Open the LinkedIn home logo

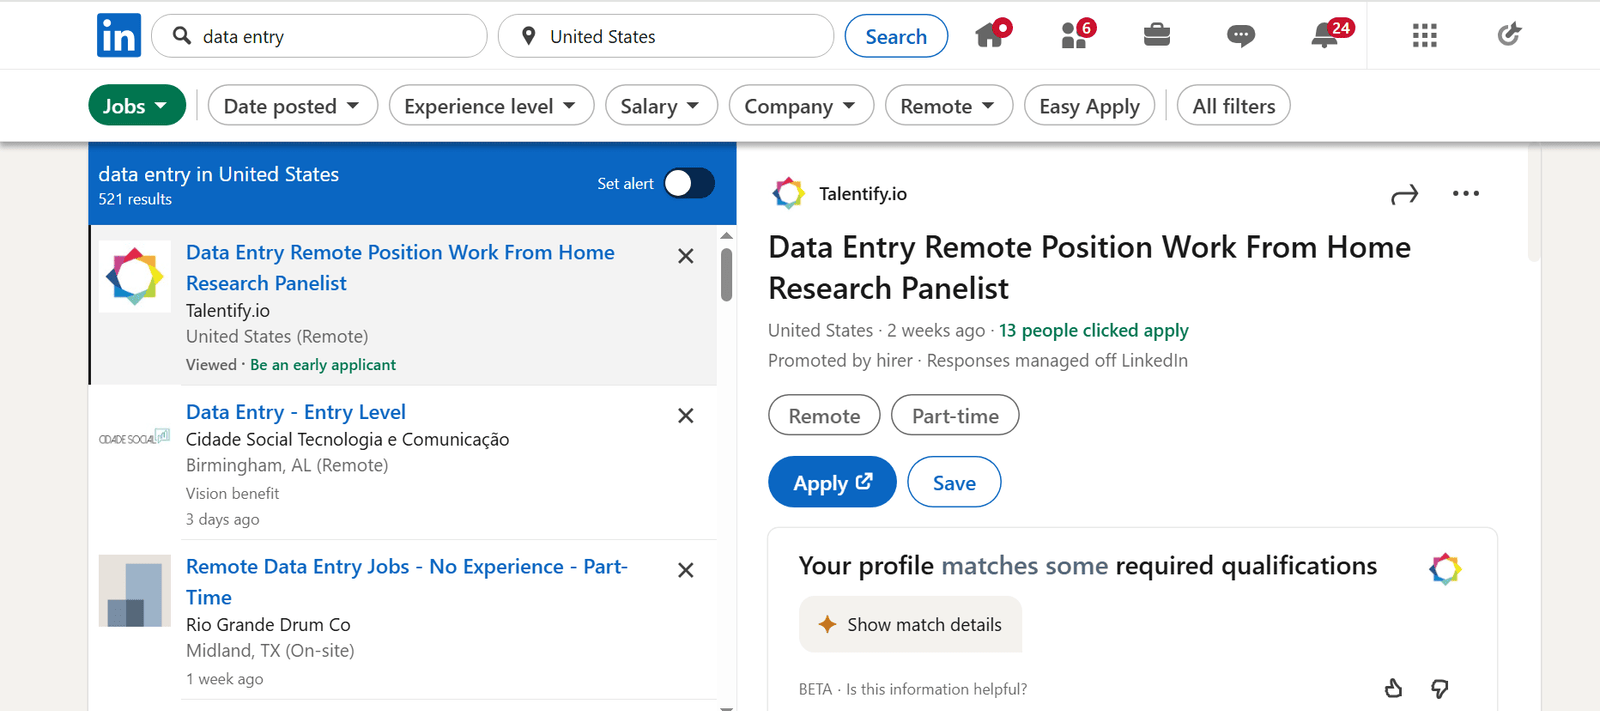pyautogui.click(x=119, y=36)
